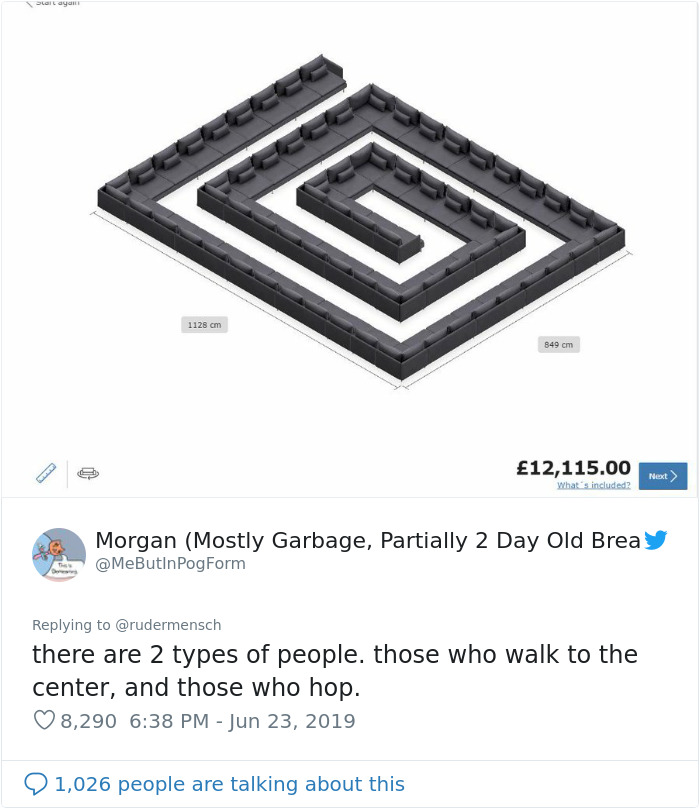700x809 pixels.
Task: Click the heart icon to like the tweet
Action: 44,720
